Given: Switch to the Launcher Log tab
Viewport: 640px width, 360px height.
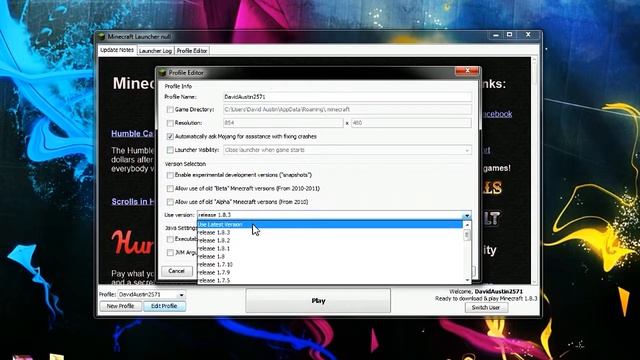Looking at the screenshot, I should pyautogui.click(x=155, y=51).
